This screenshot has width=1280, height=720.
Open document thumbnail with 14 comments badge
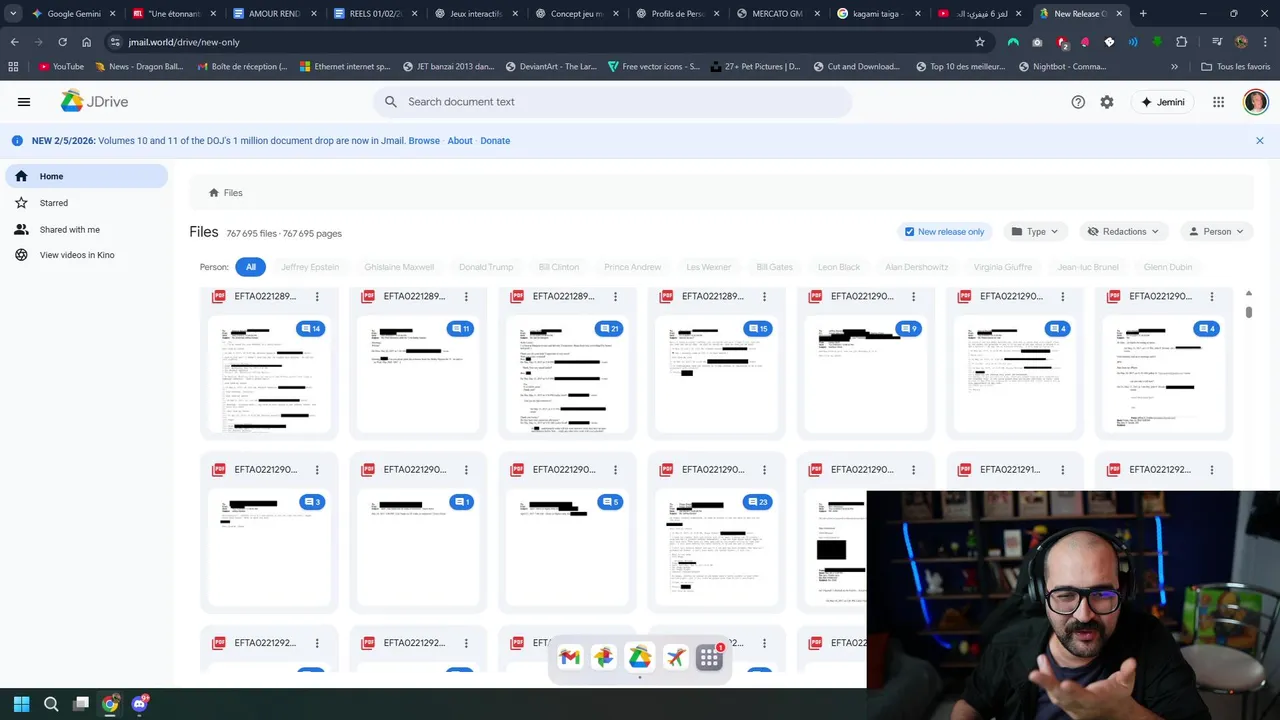tap(269, 375)
